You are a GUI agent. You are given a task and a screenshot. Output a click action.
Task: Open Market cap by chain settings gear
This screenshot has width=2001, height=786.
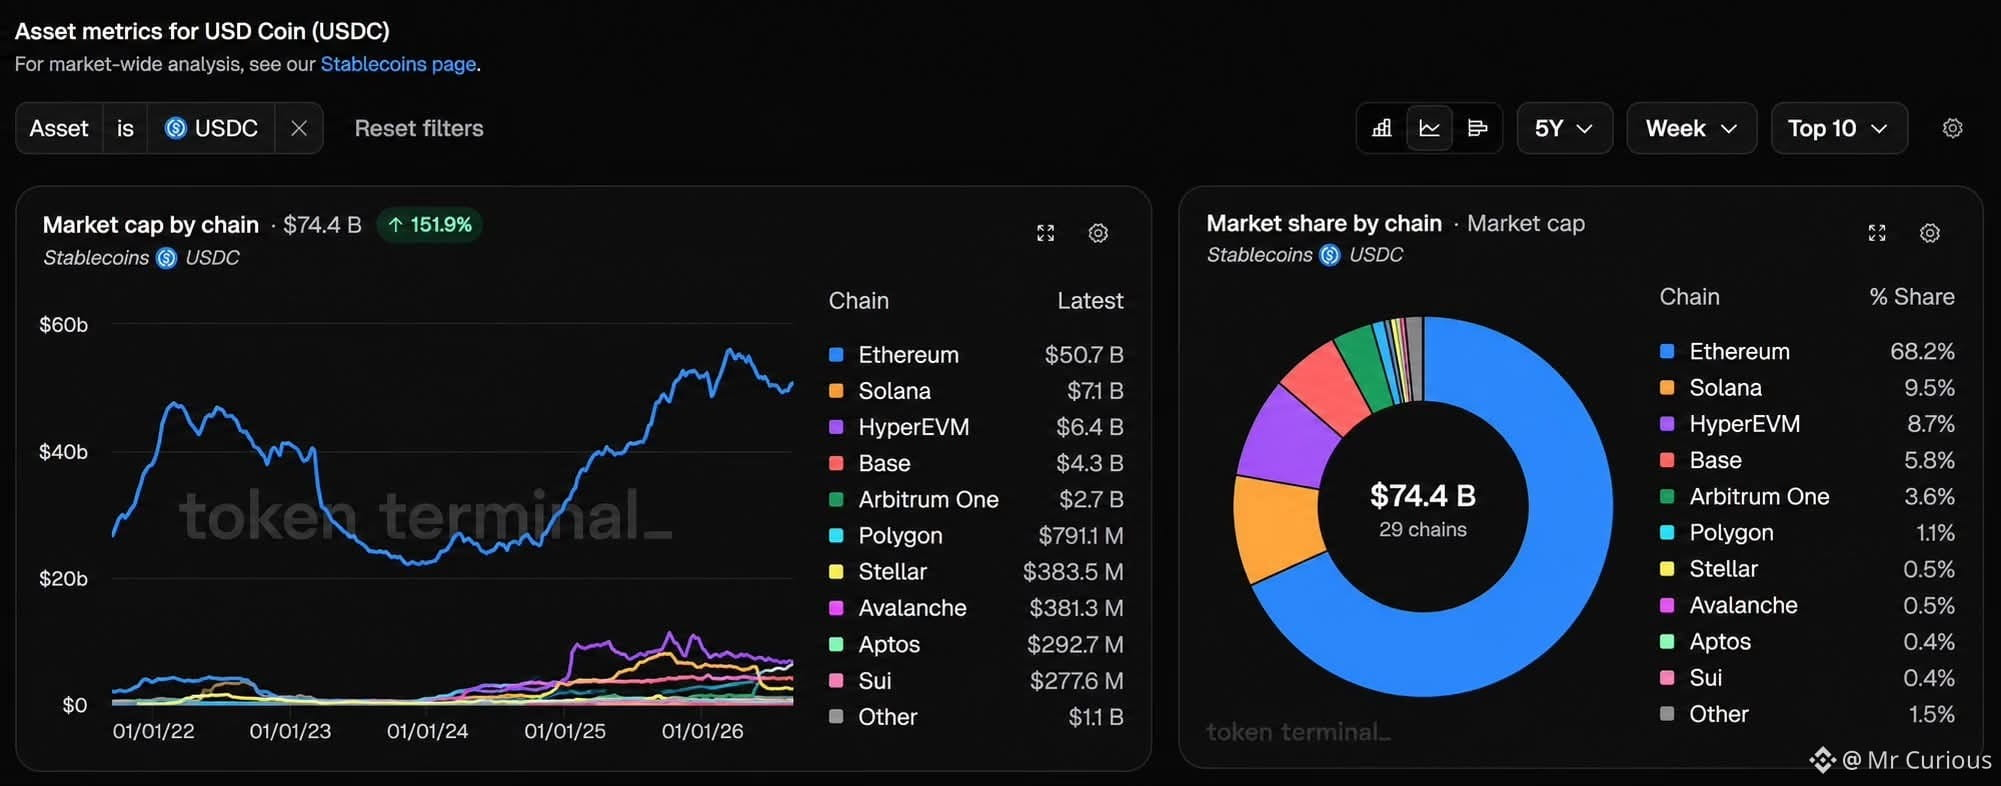click(x=1098, y=233)
